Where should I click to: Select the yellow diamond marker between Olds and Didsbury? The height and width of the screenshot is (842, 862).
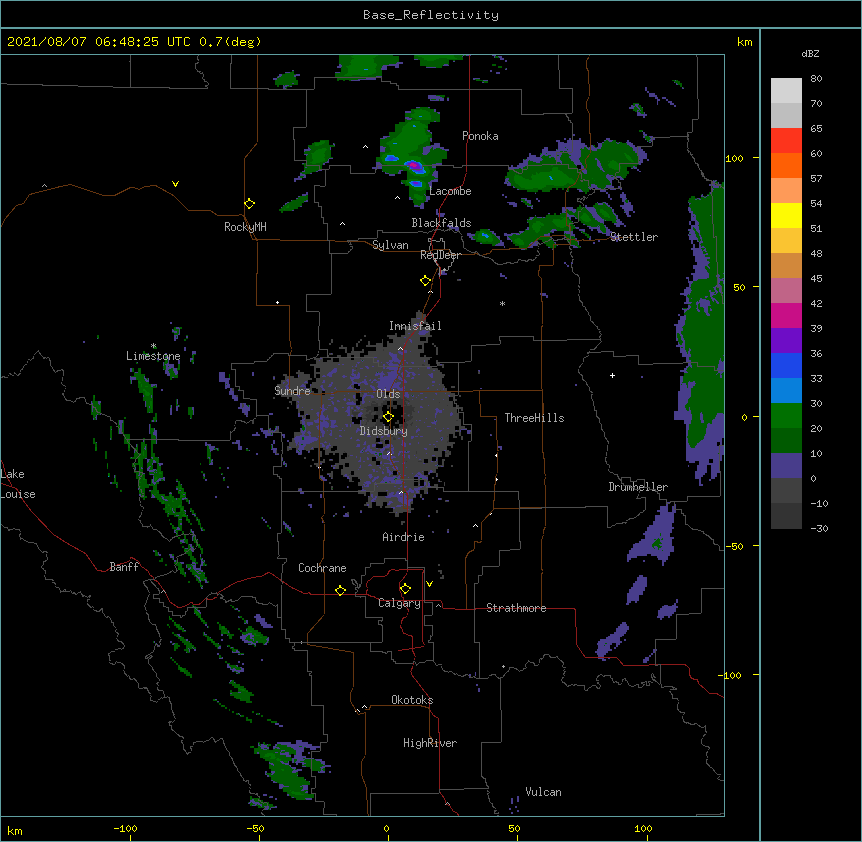click(x=388, y=417)
